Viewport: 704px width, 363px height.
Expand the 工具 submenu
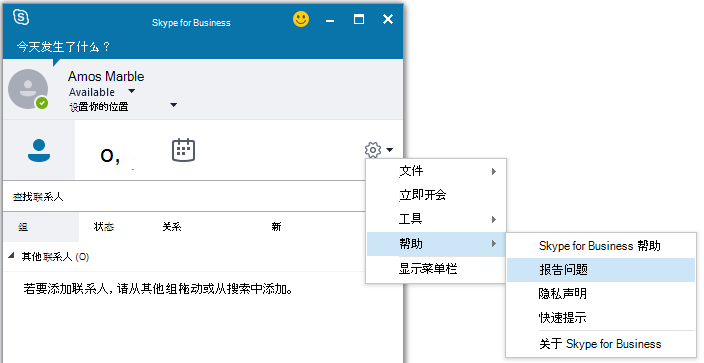click(436, 219)
